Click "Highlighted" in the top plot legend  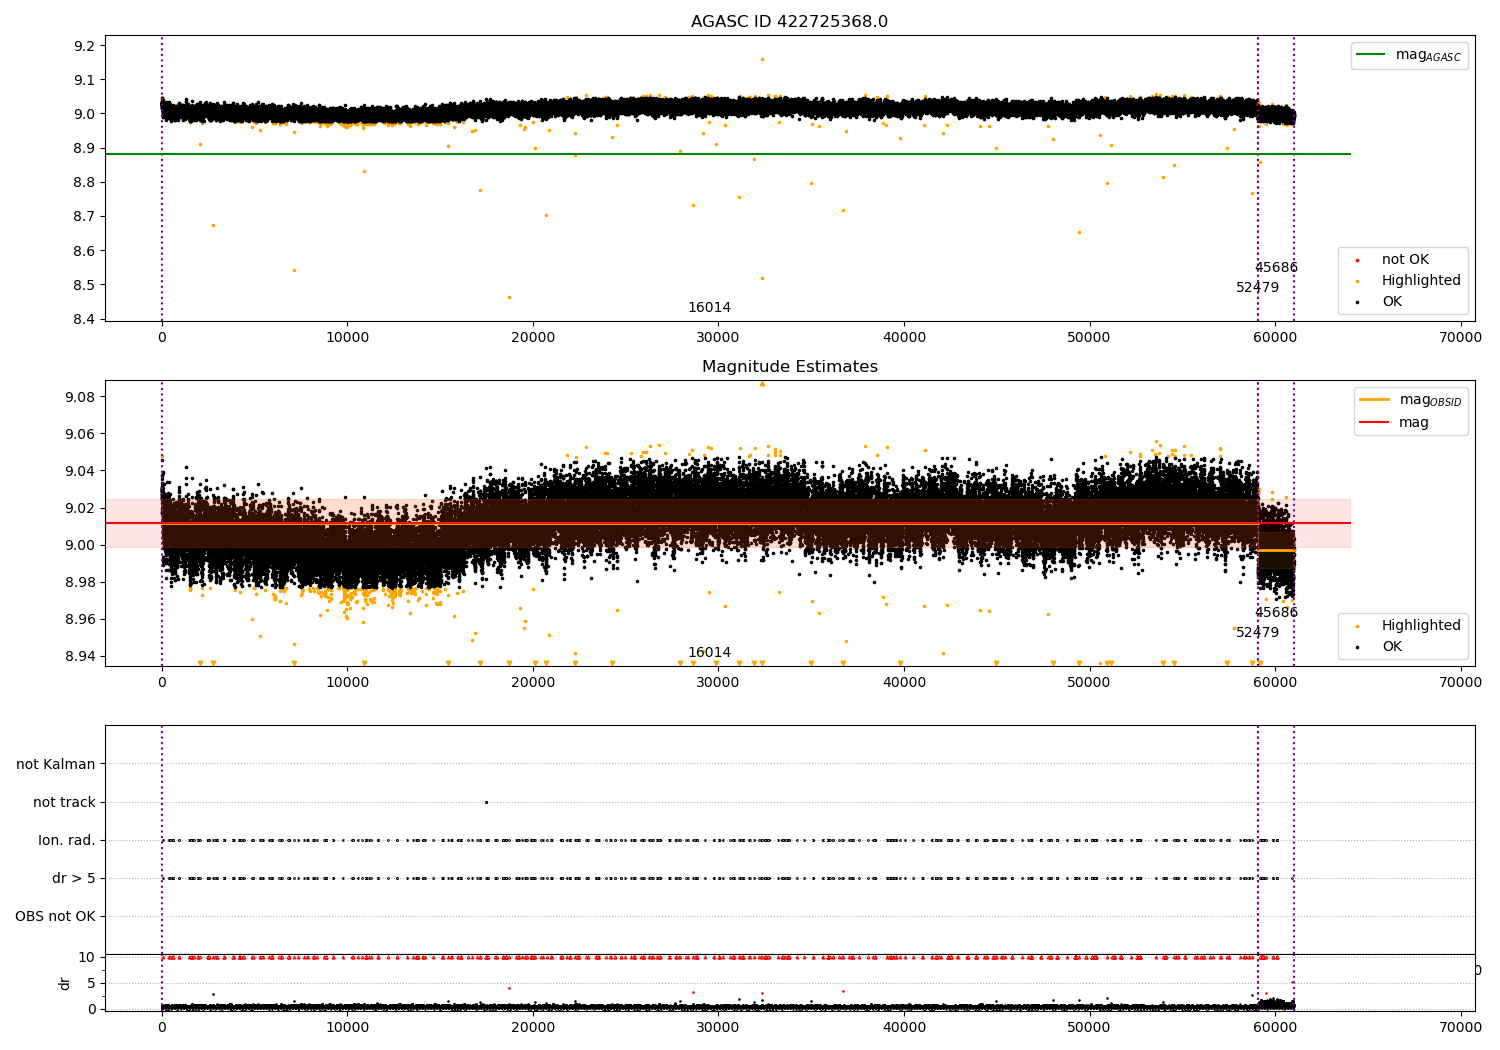pos(1421,281)
